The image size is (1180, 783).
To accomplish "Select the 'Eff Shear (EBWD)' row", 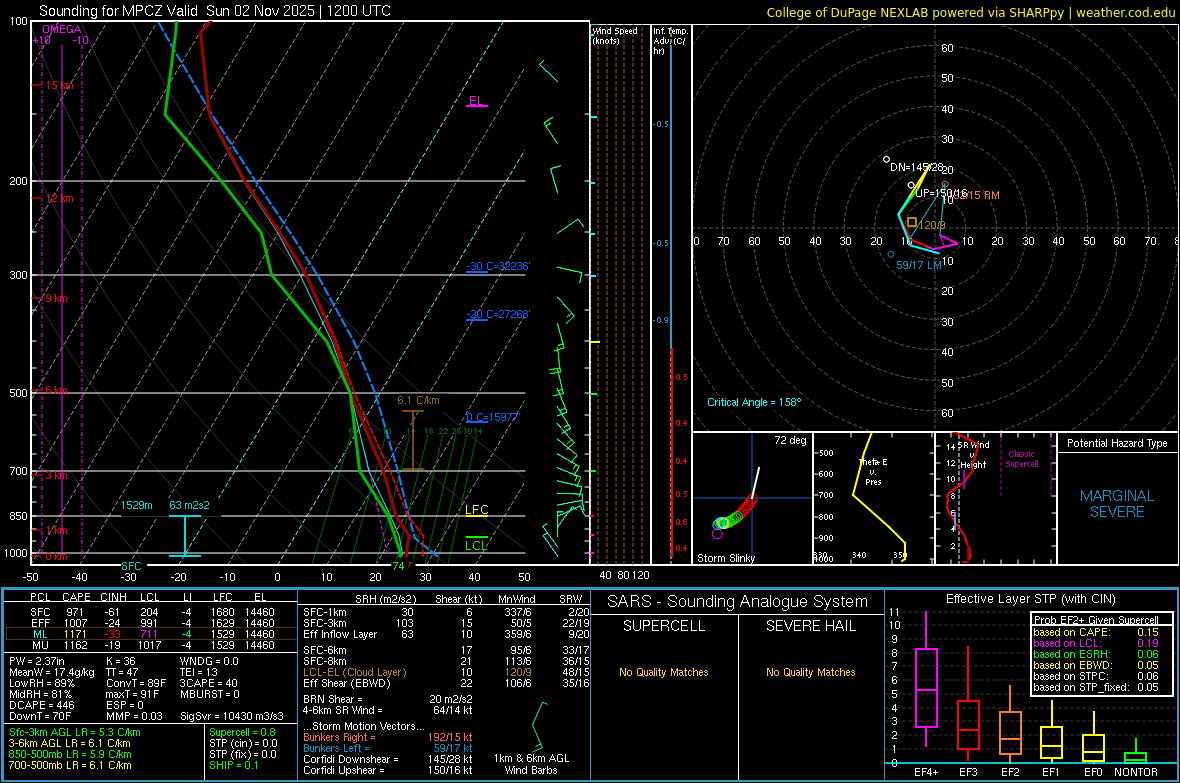I will point(446,684).
